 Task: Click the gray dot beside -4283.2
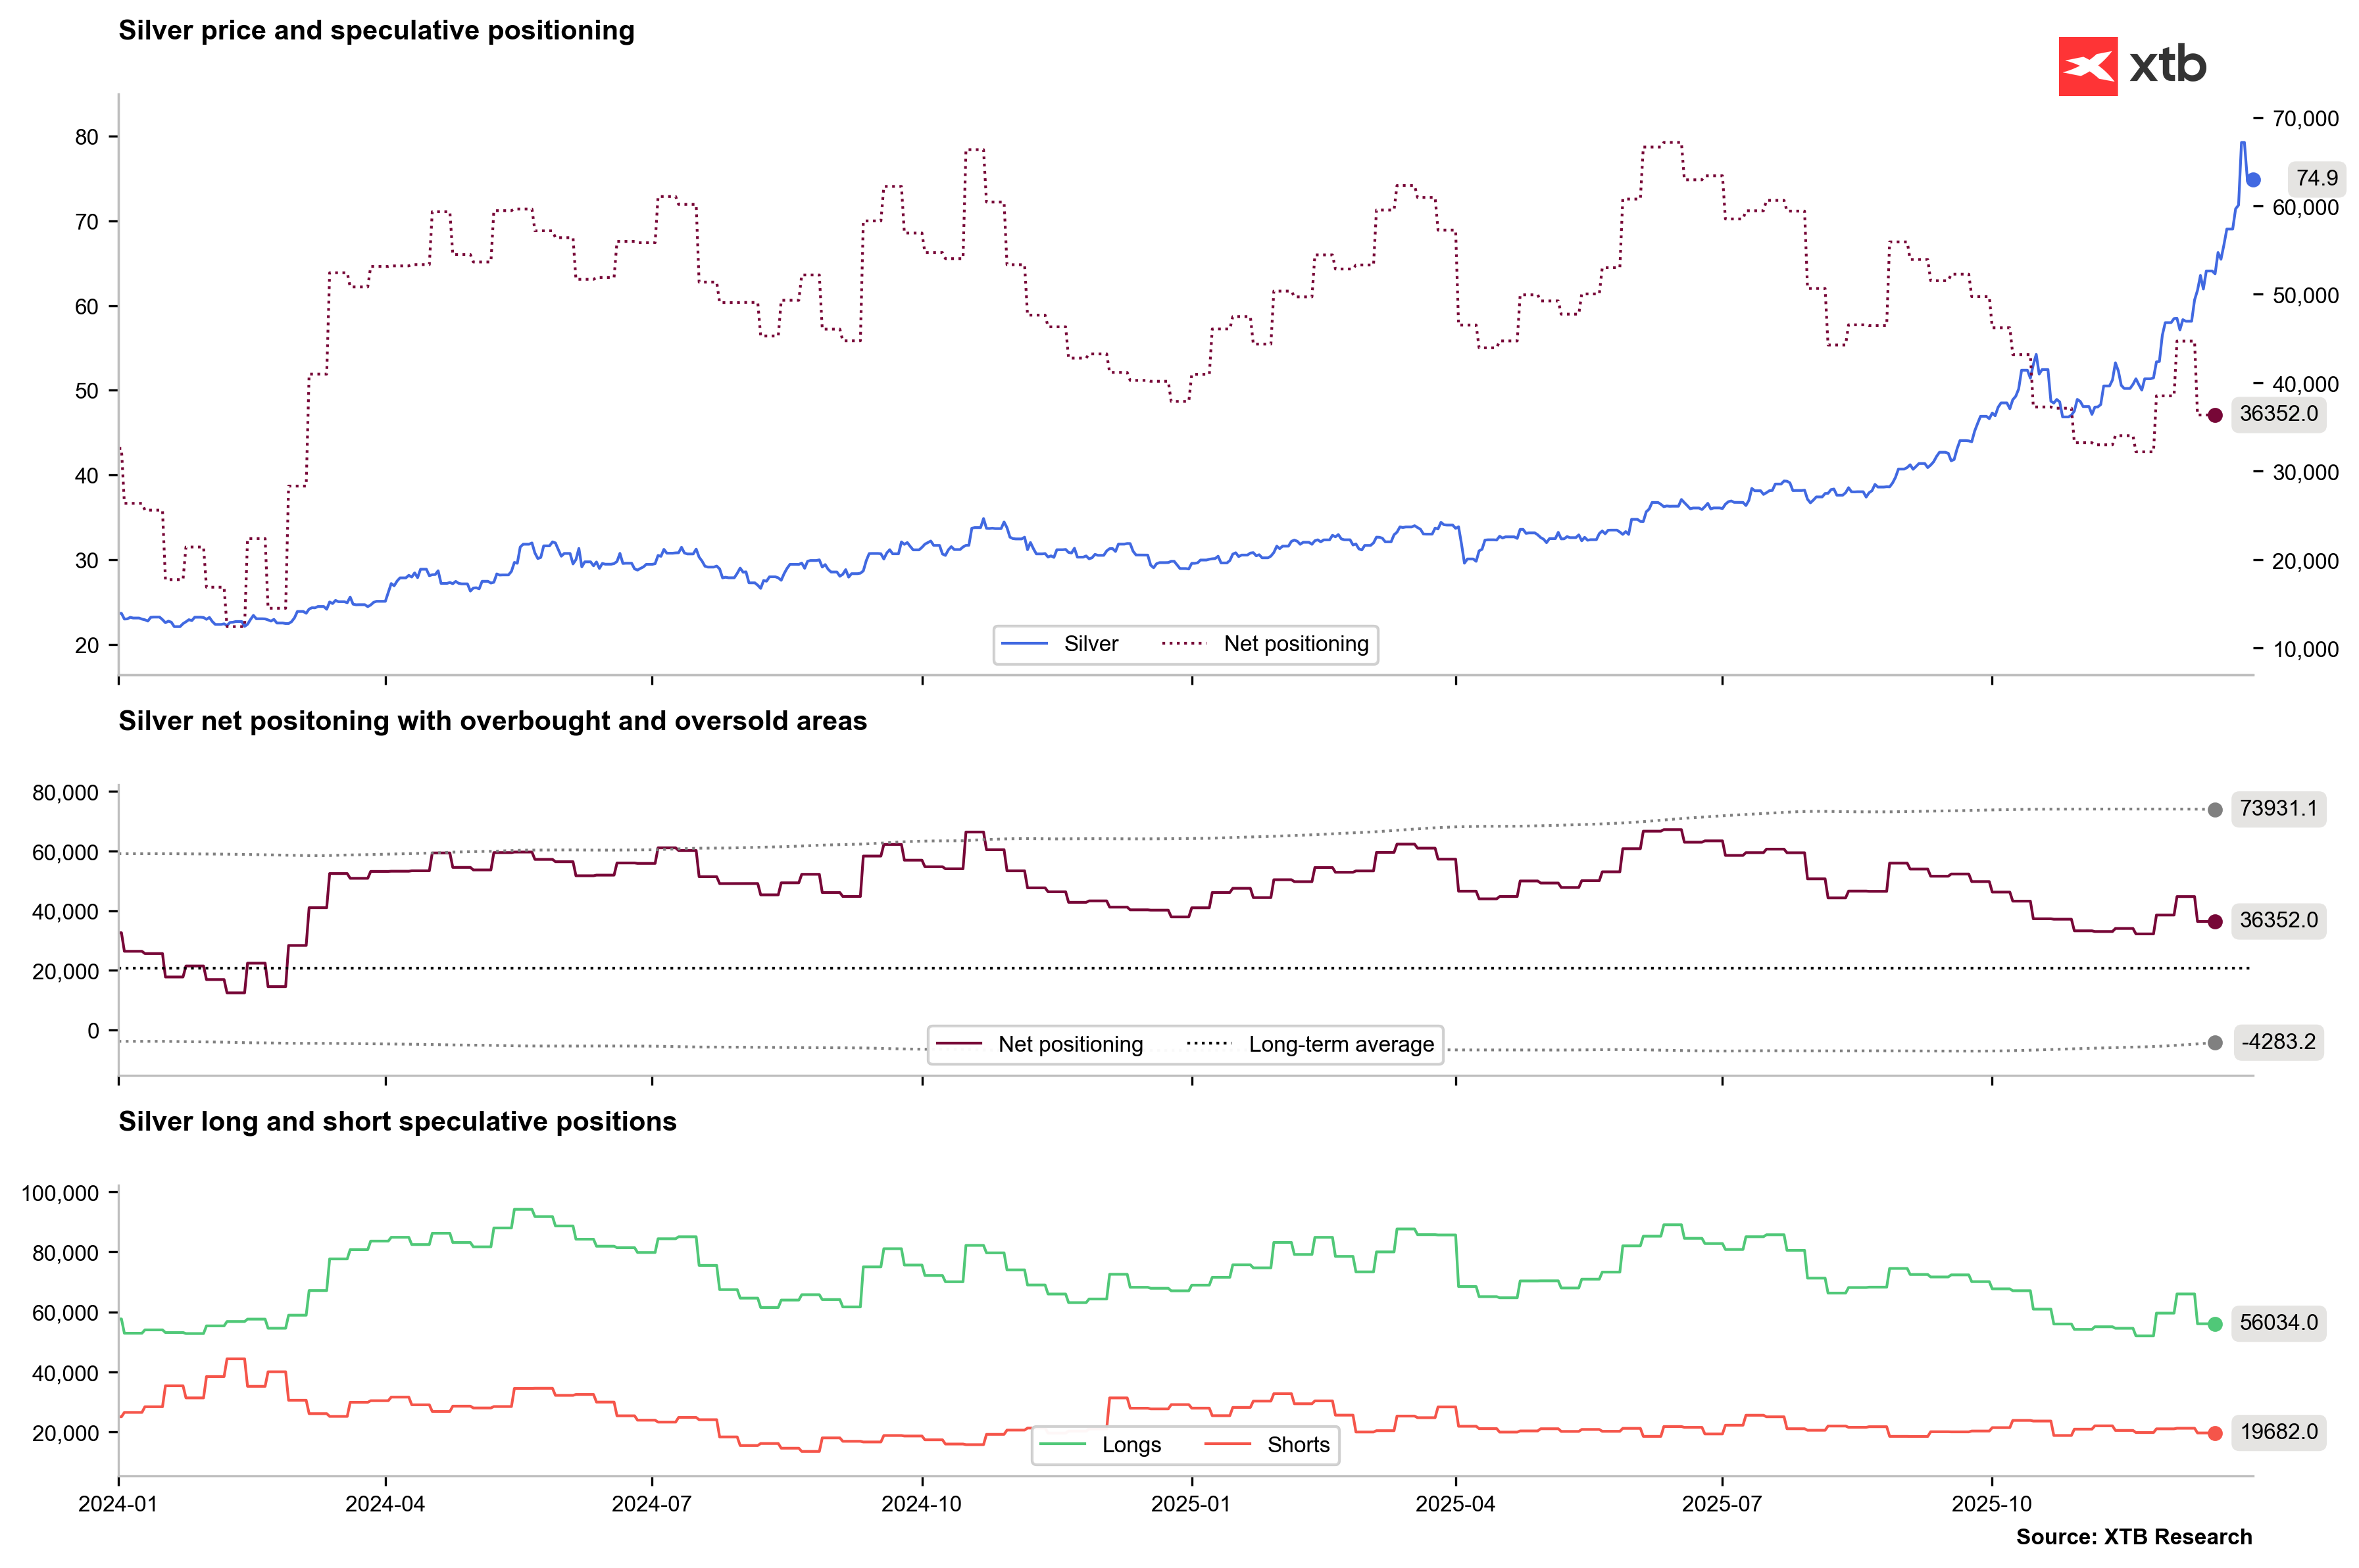(x=2214, y=1043)
